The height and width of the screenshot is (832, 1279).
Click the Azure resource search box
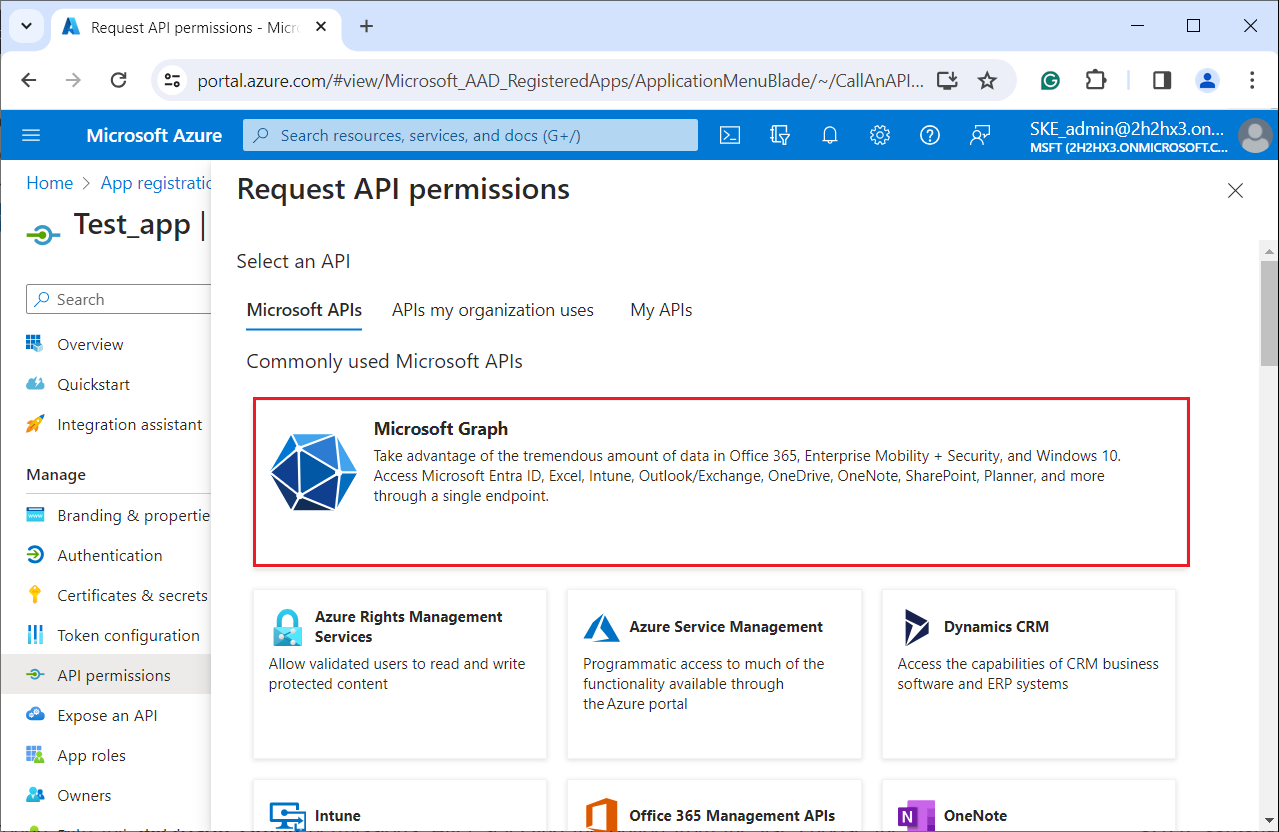pyautogui.click(x=470, y=135)
